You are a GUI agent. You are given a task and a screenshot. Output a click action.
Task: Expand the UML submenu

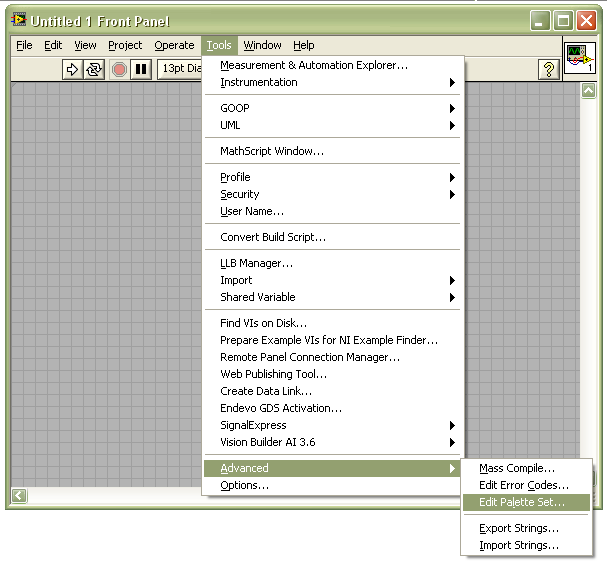(x=332, y=125)
